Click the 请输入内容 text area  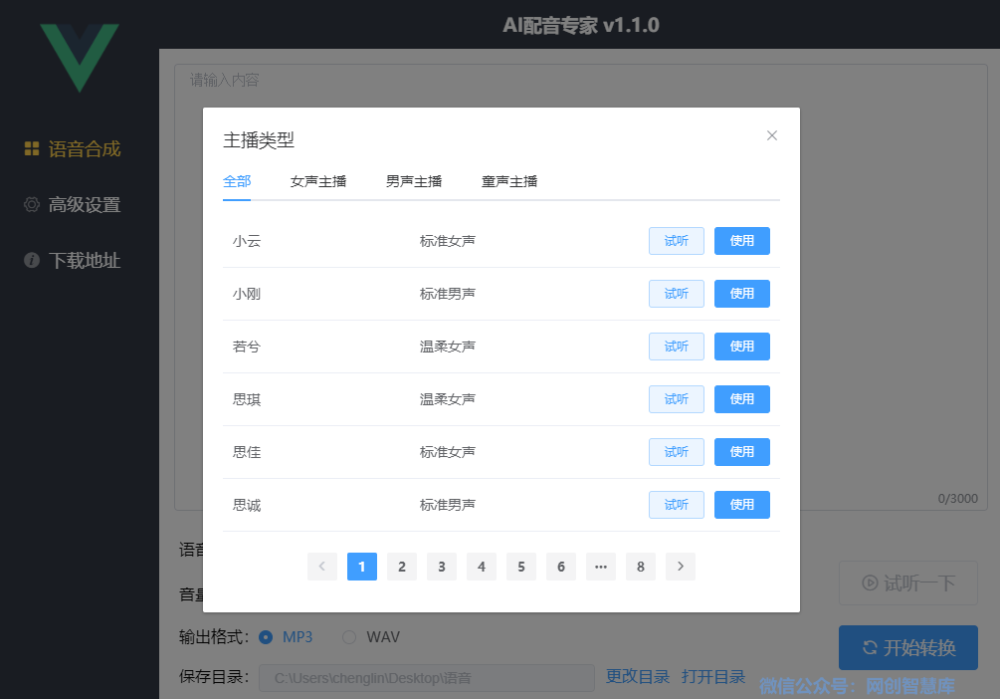pyautogui.click(x=581, y=287)
